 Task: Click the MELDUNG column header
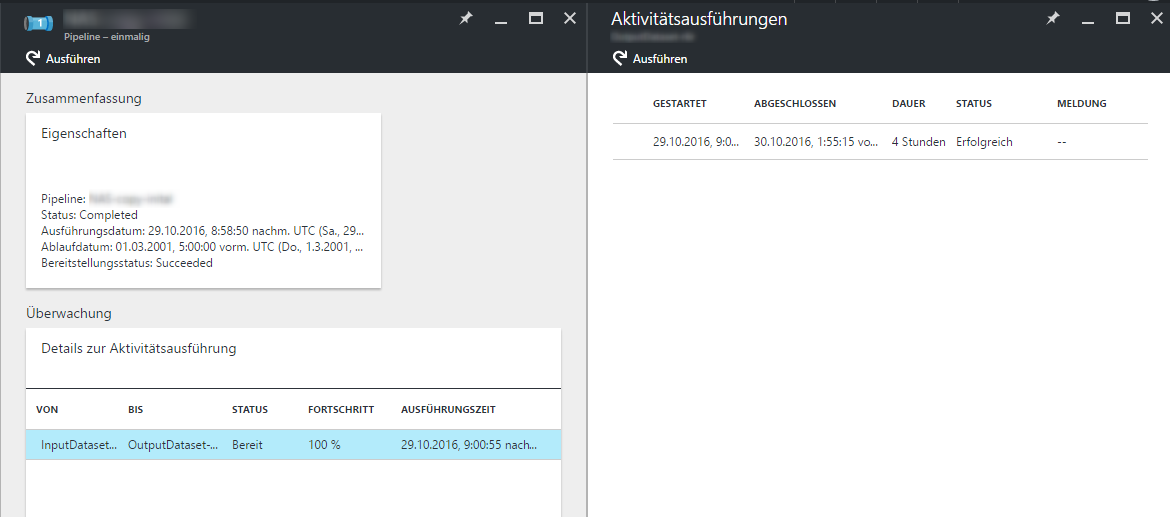(1081, 104)
